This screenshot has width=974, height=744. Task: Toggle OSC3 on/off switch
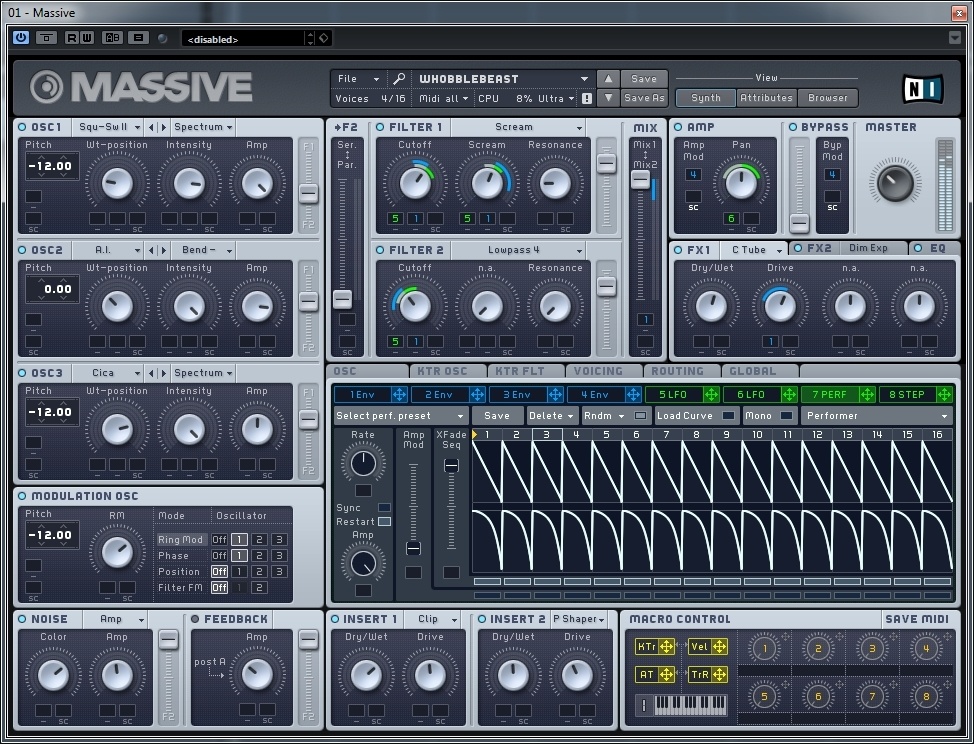pyautogui.click(x=22, y=373)
